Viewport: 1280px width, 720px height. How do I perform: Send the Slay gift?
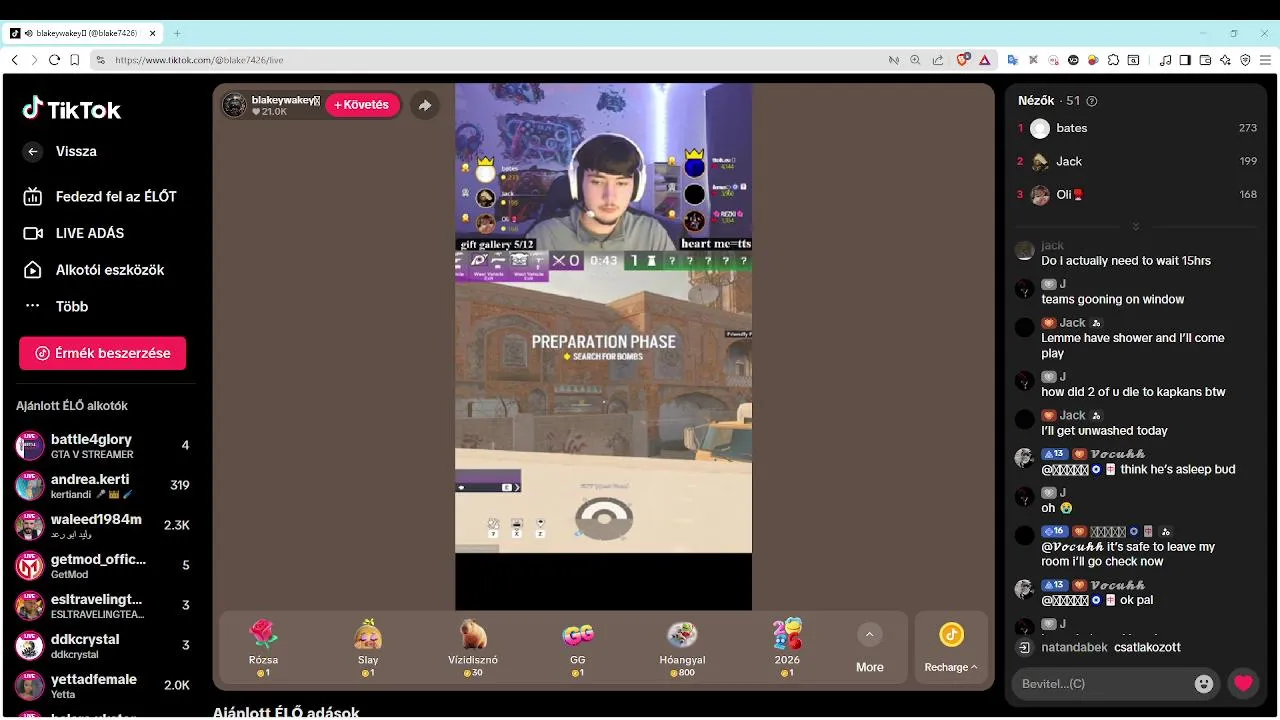368,648
